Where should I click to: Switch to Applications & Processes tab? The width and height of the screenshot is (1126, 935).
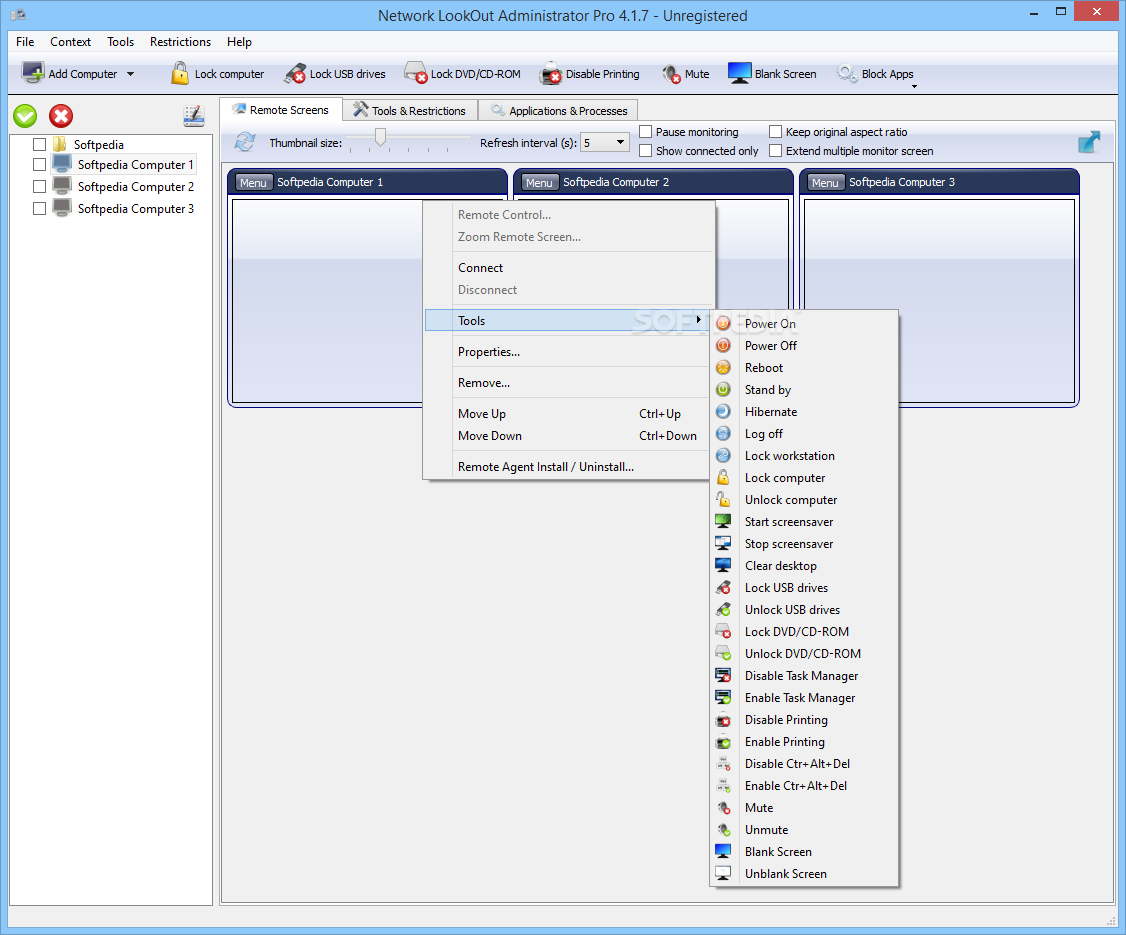pos(559,111)
